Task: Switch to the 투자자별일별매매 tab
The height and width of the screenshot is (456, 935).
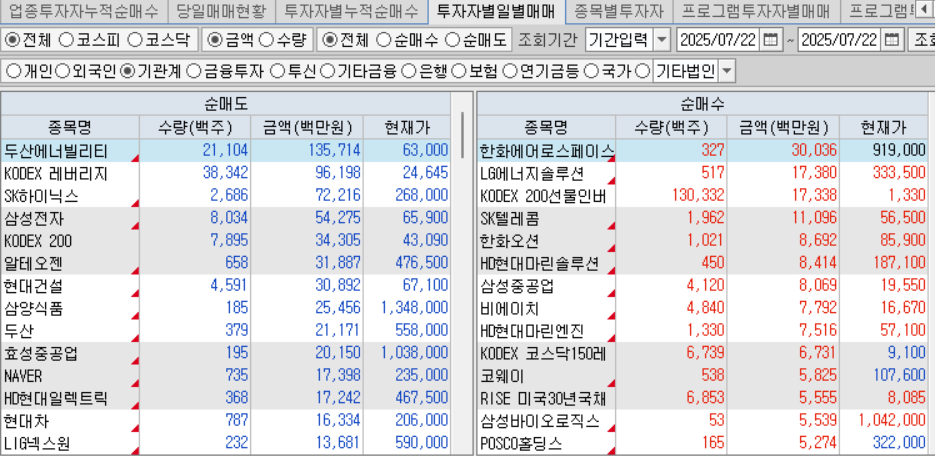Action: click(x=496, y=11)
